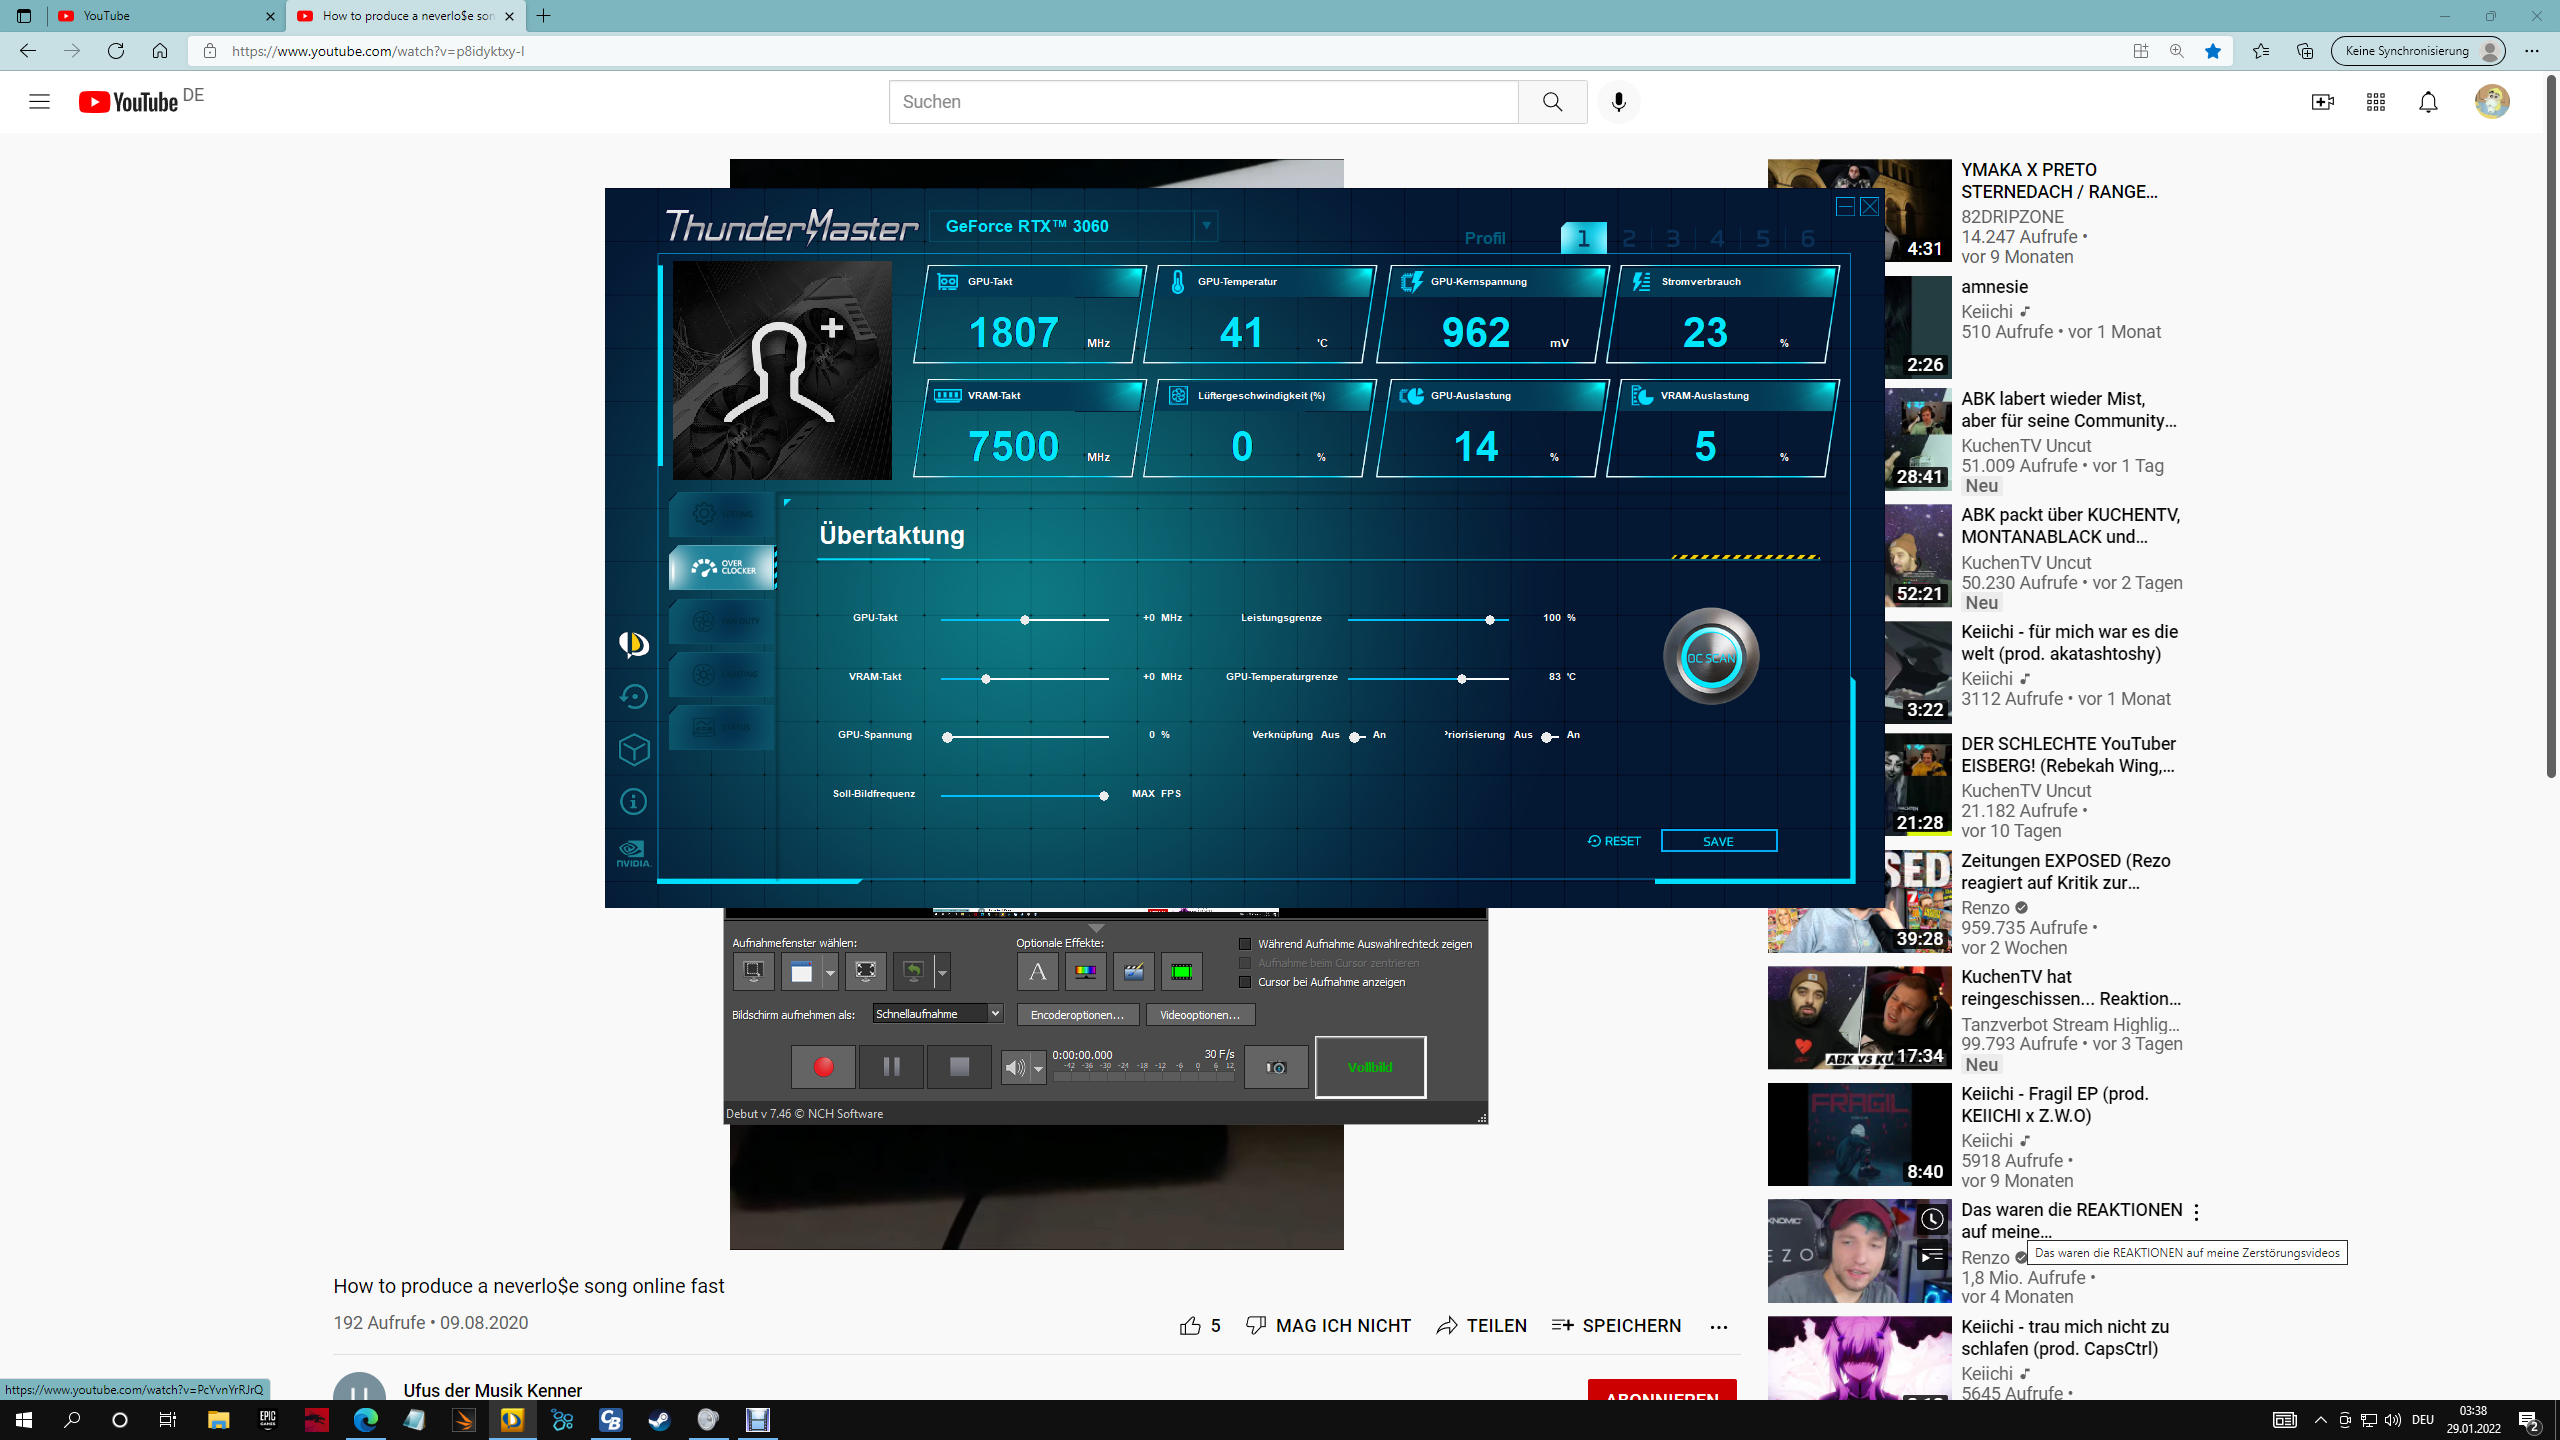This screenshot has height=1440, width=2560.
Task: Take a snapshot with the camera button
Action: (x=1275, y=1067)
